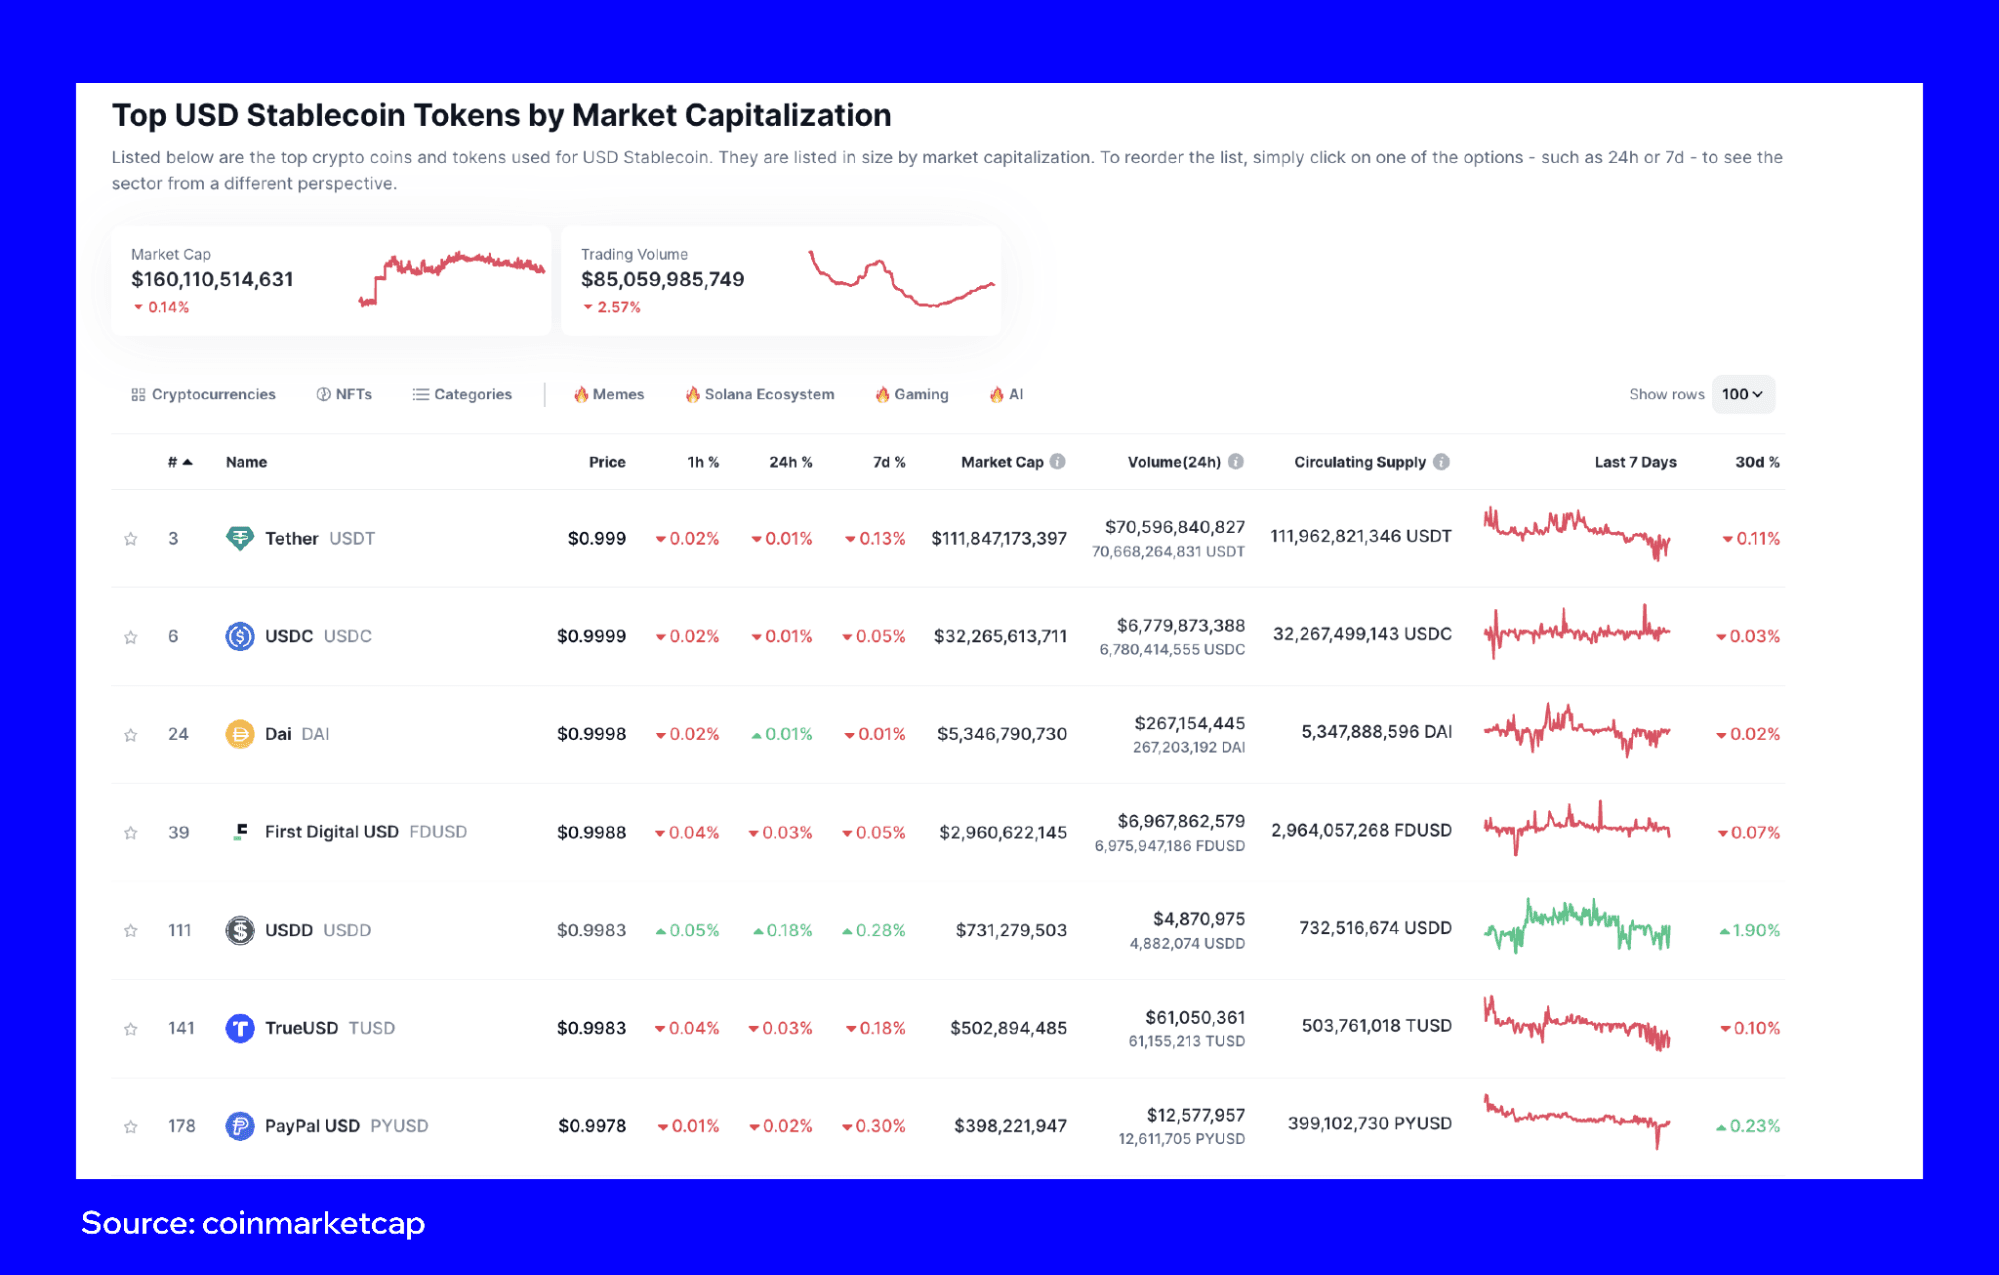The height and width of the screenshot is (1275, 1999).
Task: Click the USDC coin logo icon
Action: [240, 636]
